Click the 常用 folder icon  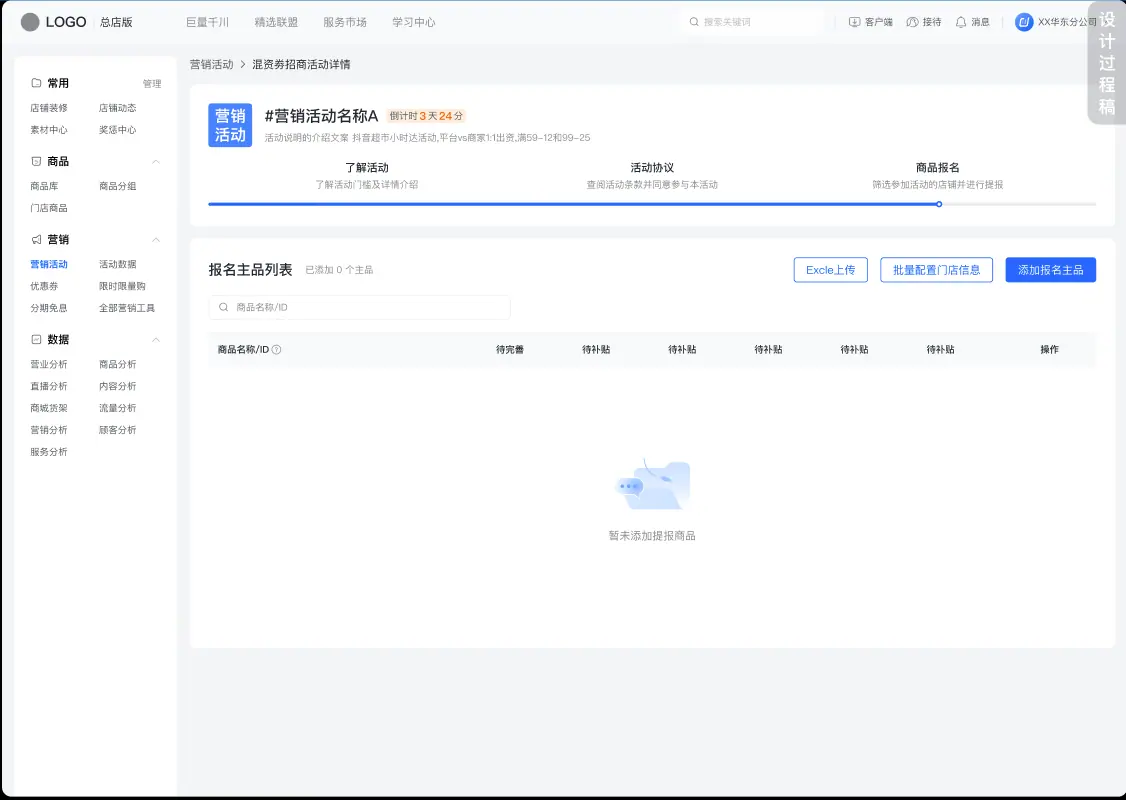[36, 83]
